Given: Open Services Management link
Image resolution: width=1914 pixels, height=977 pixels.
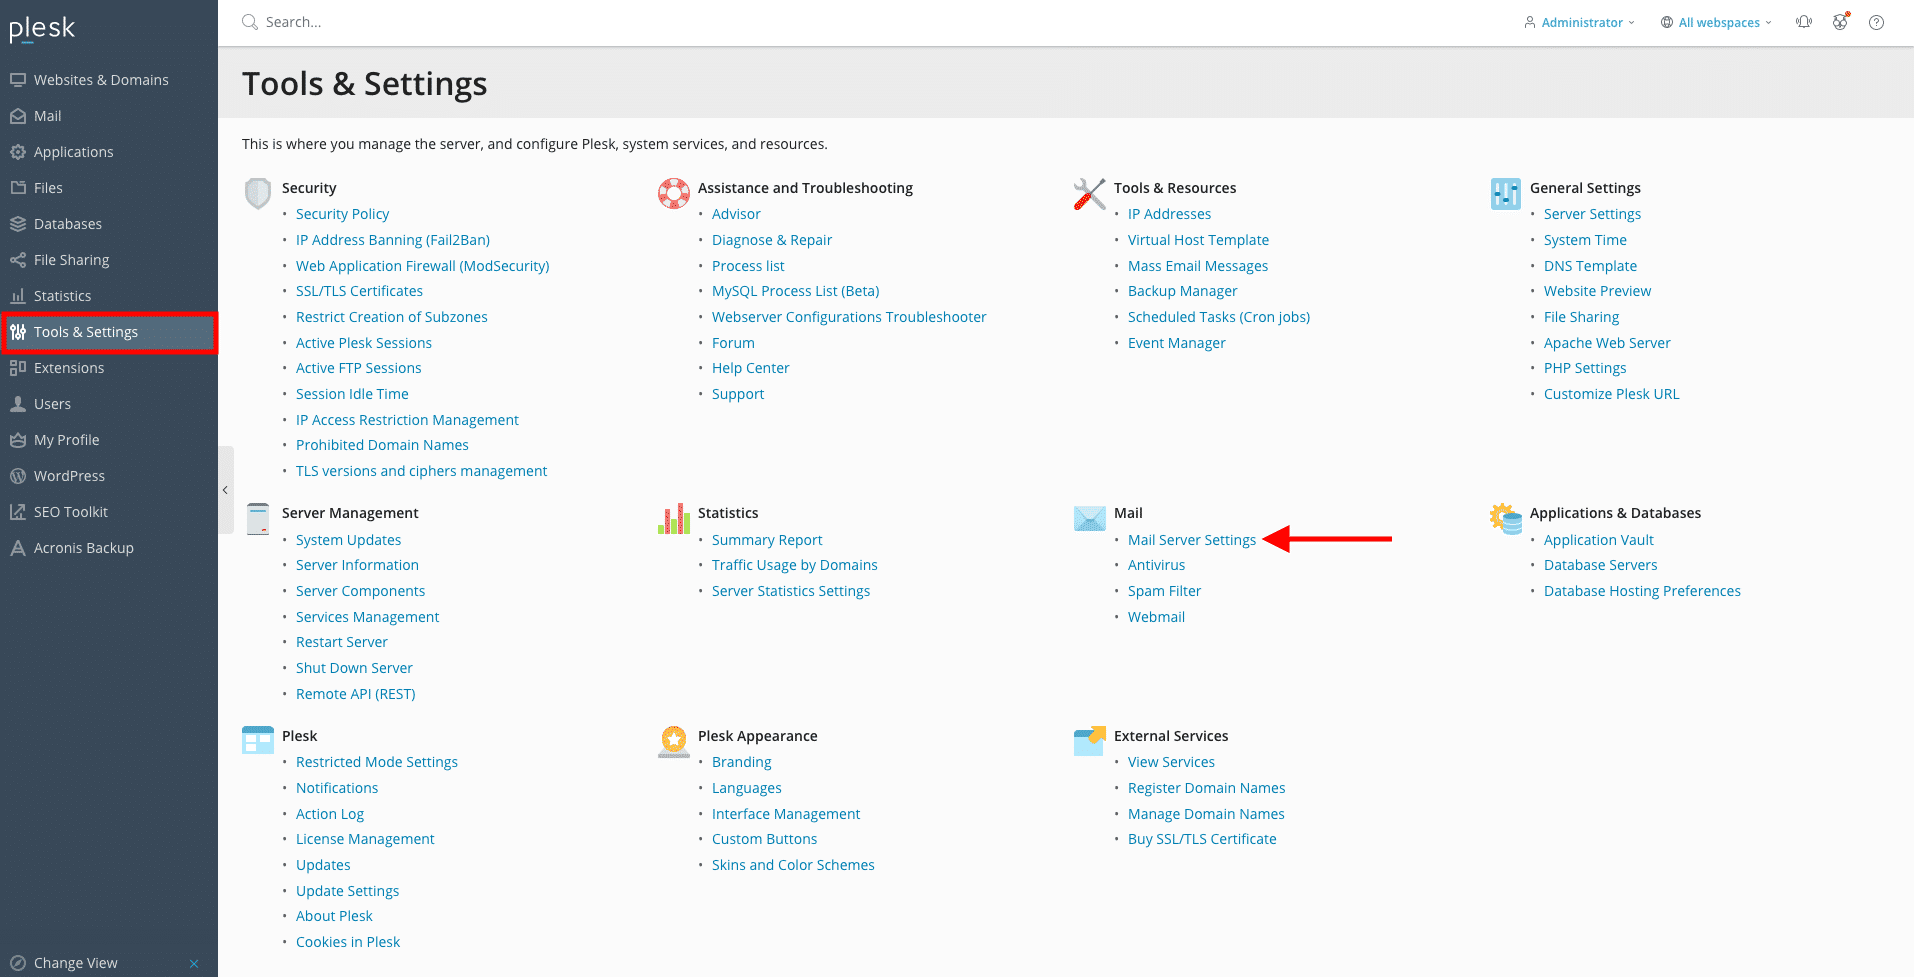Looking at the screenshot, I should [x=367, y=617].
